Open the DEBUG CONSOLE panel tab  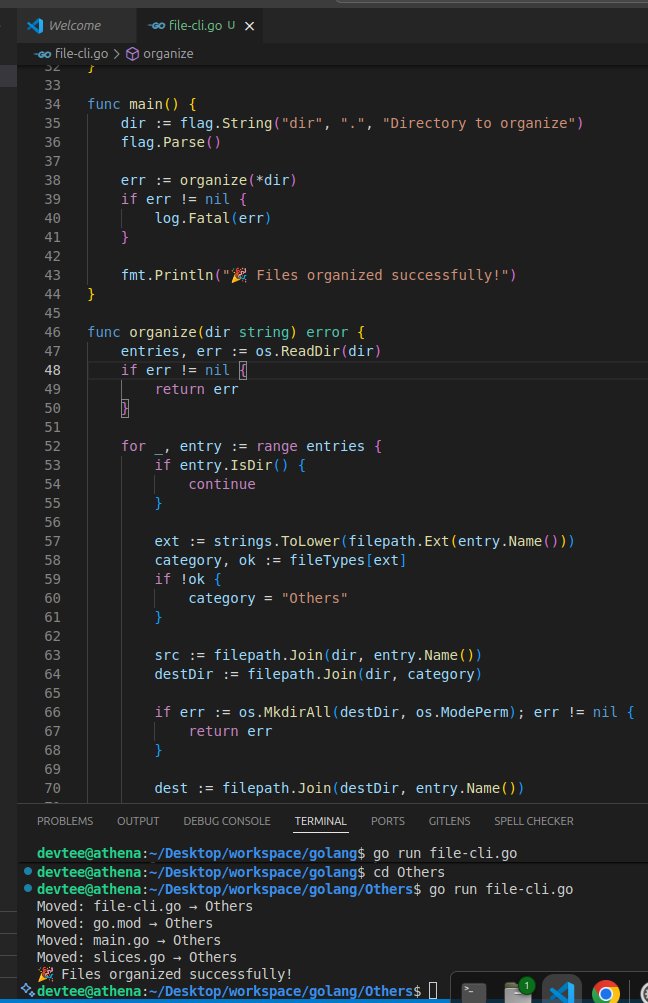pos(227,821)
